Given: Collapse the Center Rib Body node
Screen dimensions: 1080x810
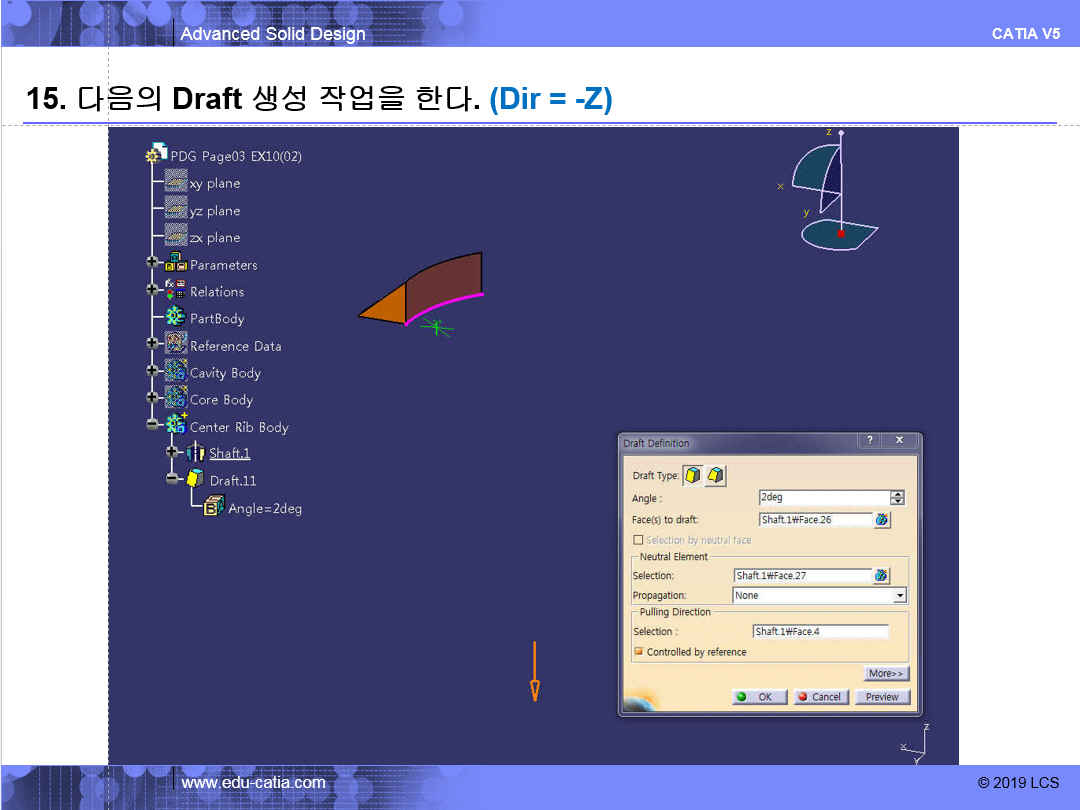Looking at the screenshot, I should [153, 426].
